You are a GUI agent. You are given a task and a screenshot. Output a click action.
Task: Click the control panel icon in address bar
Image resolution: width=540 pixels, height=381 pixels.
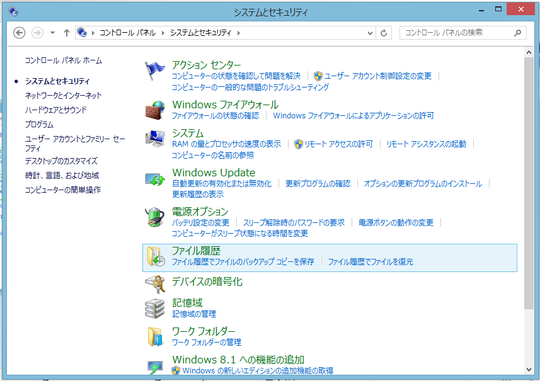pyautogui.click(x=82, y=32)
